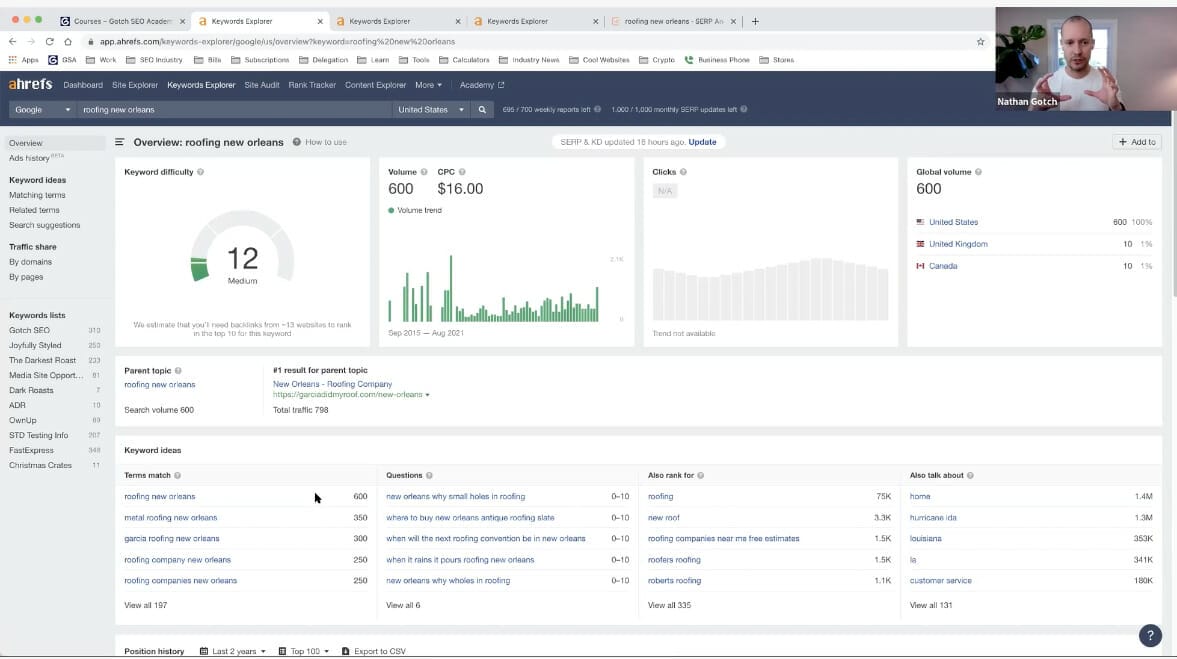The image size is (1177, 659).
Task: Reload the page in browser
Action: coord(49,42)
